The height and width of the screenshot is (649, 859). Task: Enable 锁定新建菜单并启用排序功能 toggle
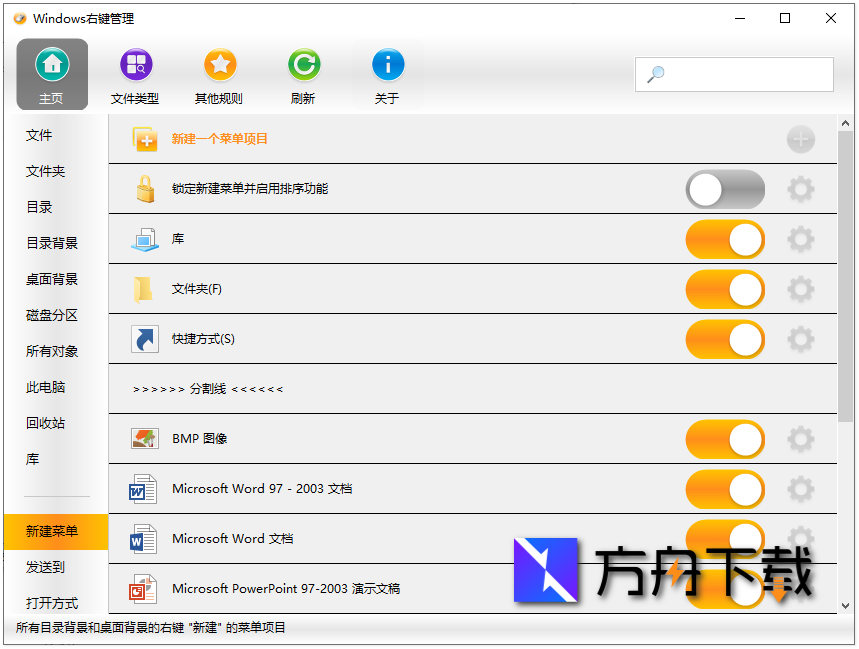[x=725, y=189]
